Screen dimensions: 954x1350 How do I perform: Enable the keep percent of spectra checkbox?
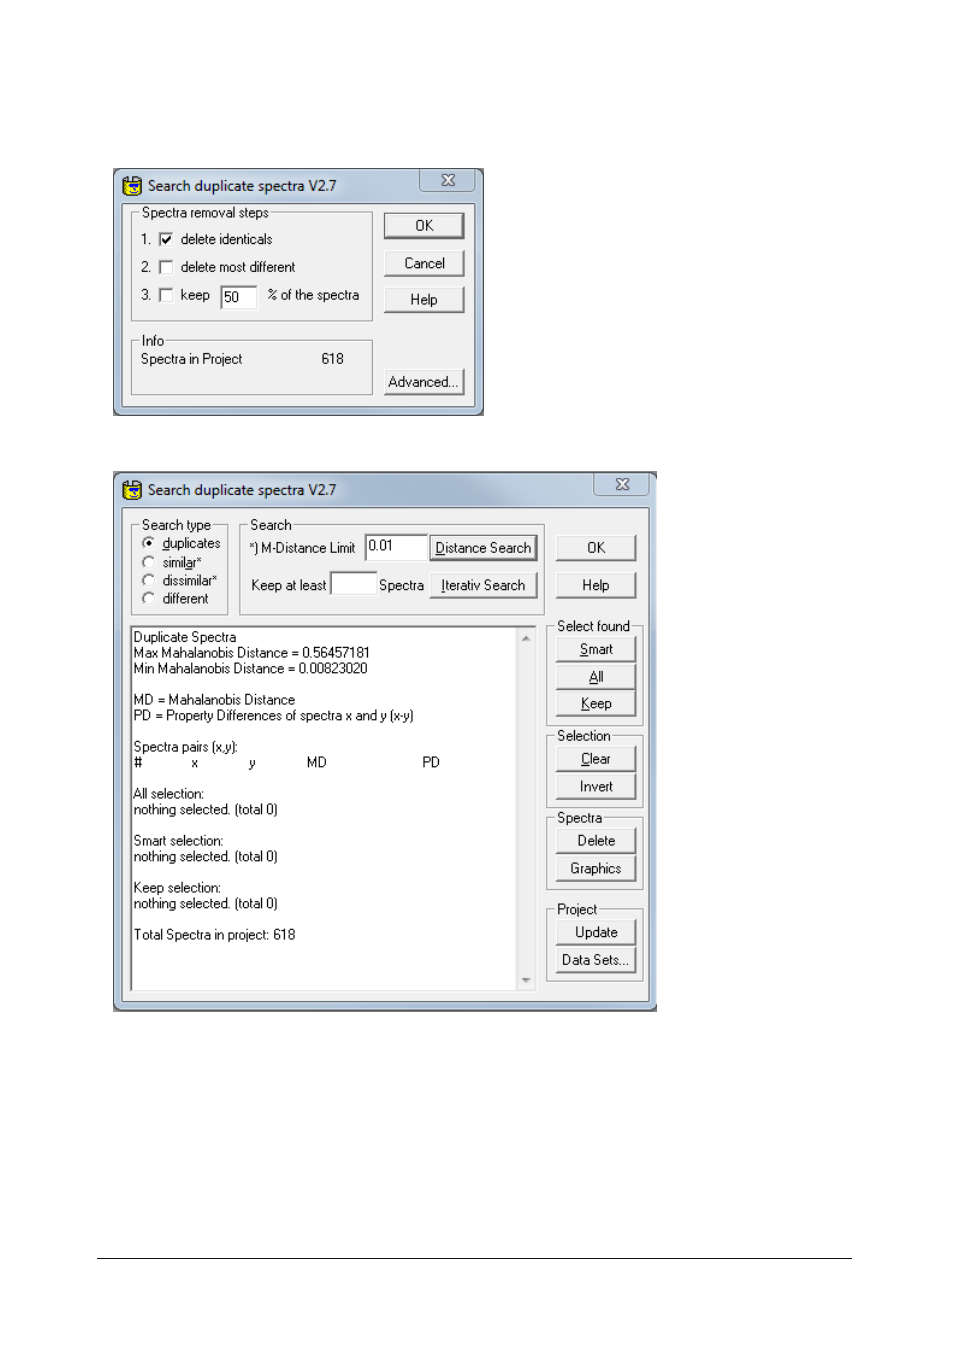tap(166, 295)
